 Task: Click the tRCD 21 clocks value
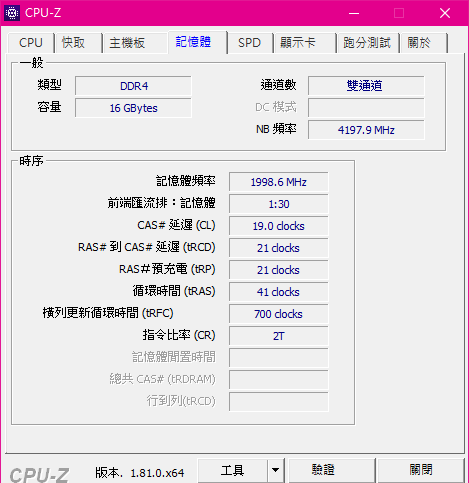pos(279,248)
